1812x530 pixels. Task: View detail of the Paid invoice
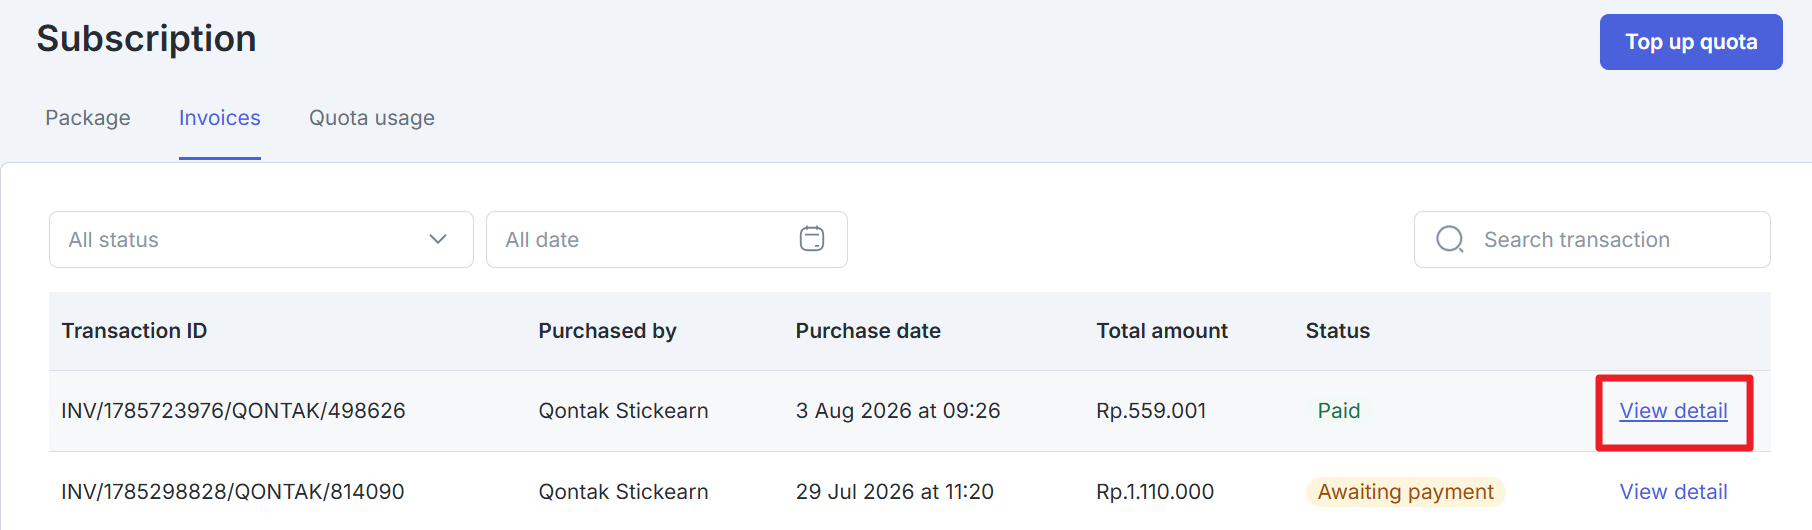1674,411
